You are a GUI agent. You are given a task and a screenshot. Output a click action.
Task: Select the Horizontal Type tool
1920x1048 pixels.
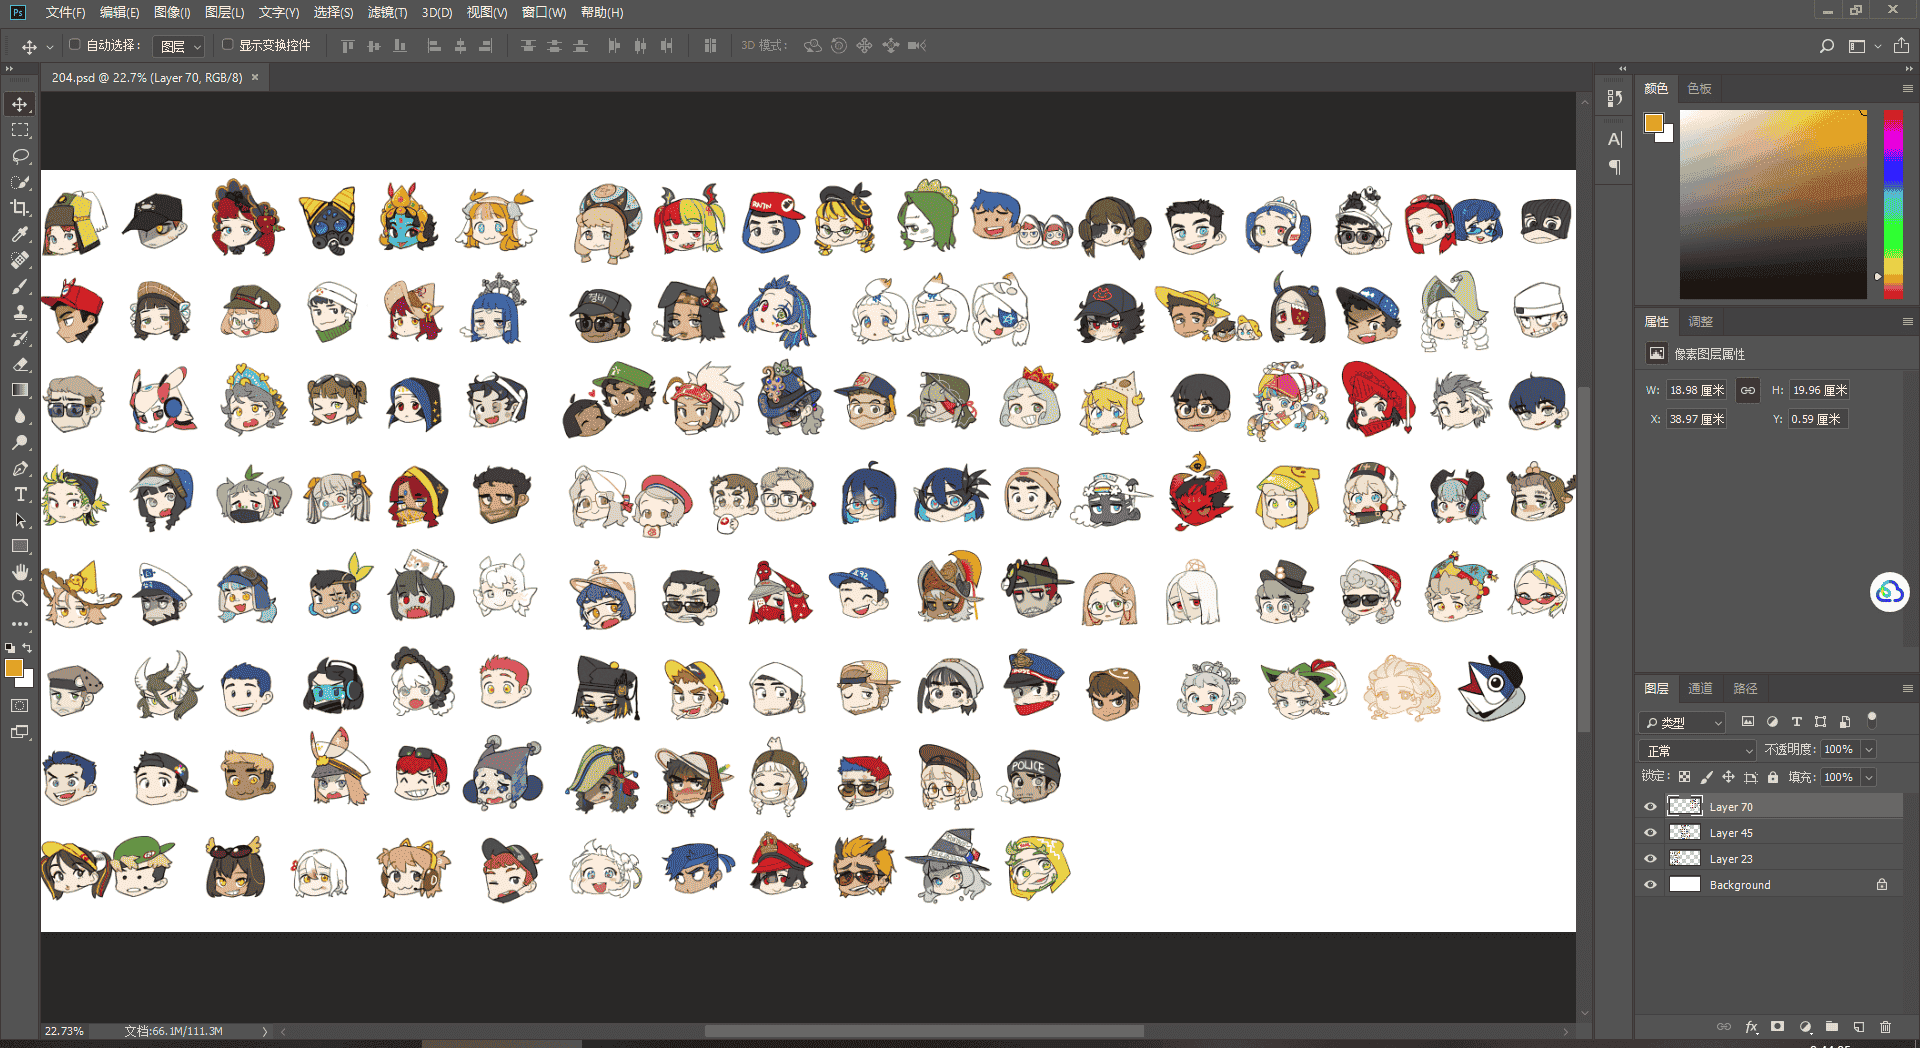20,494
